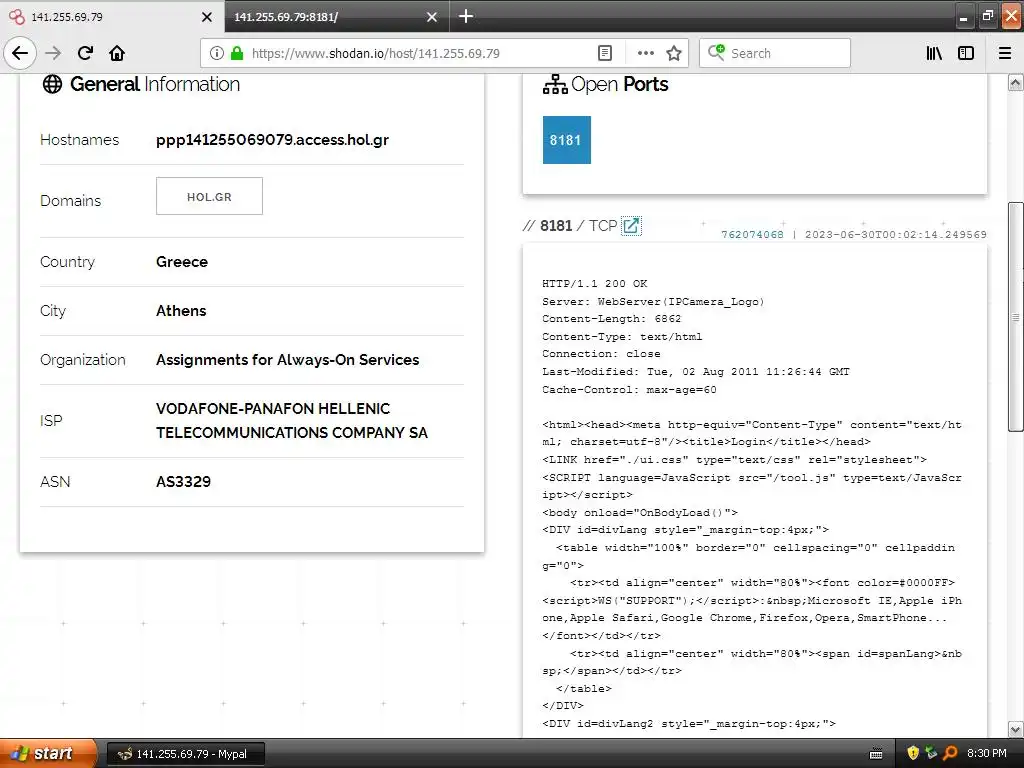Image resolution: width=1024 pixels, height=768 pixels.
Task: Close the 141.255.69.79:8181/ tab
Action: tap(432, 17)
